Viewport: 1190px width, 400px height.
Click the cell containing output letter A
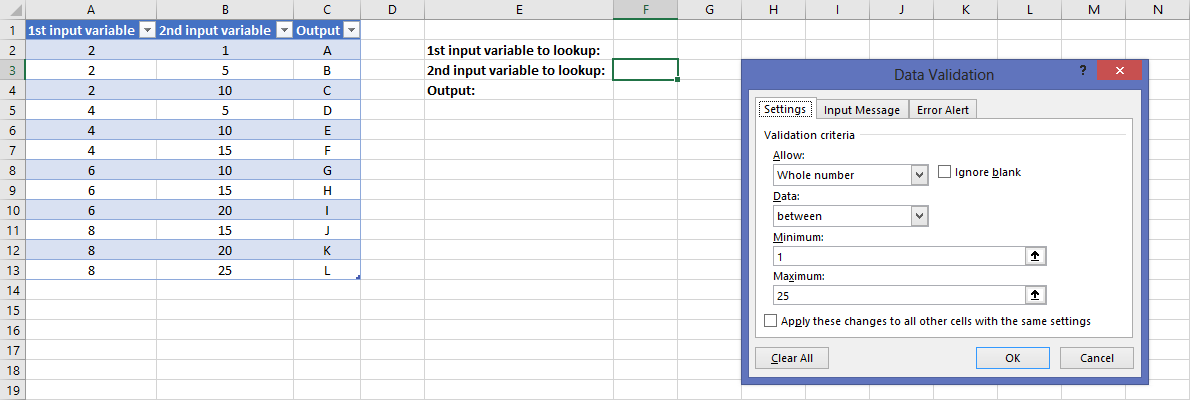point(327,50)
